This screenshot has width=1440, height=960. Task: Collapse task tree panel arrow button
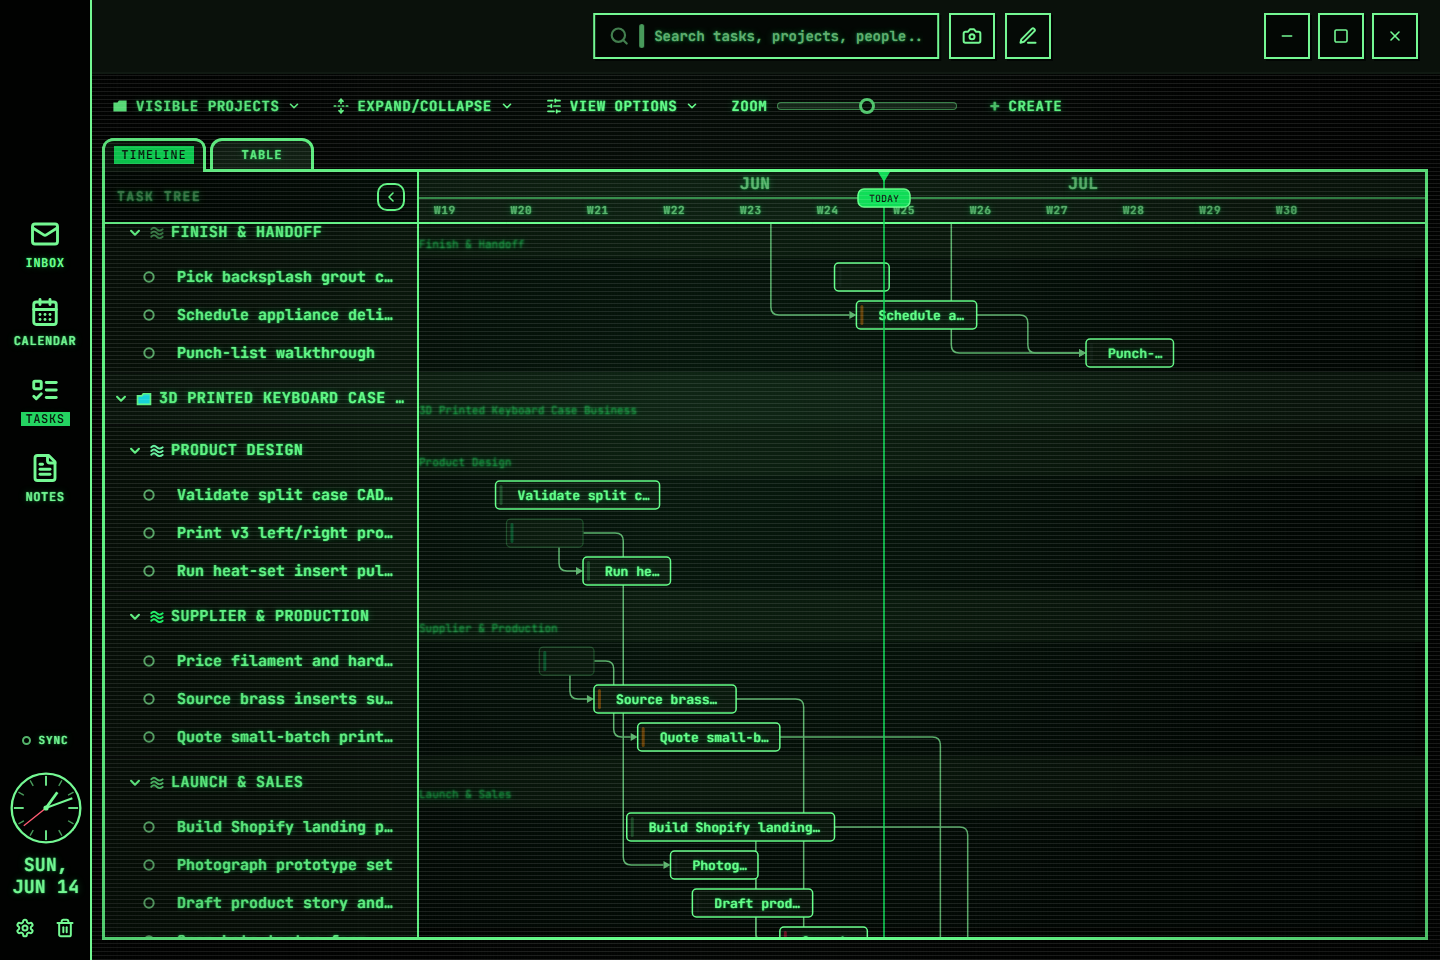pyautogui.click(x=391, y=197)
